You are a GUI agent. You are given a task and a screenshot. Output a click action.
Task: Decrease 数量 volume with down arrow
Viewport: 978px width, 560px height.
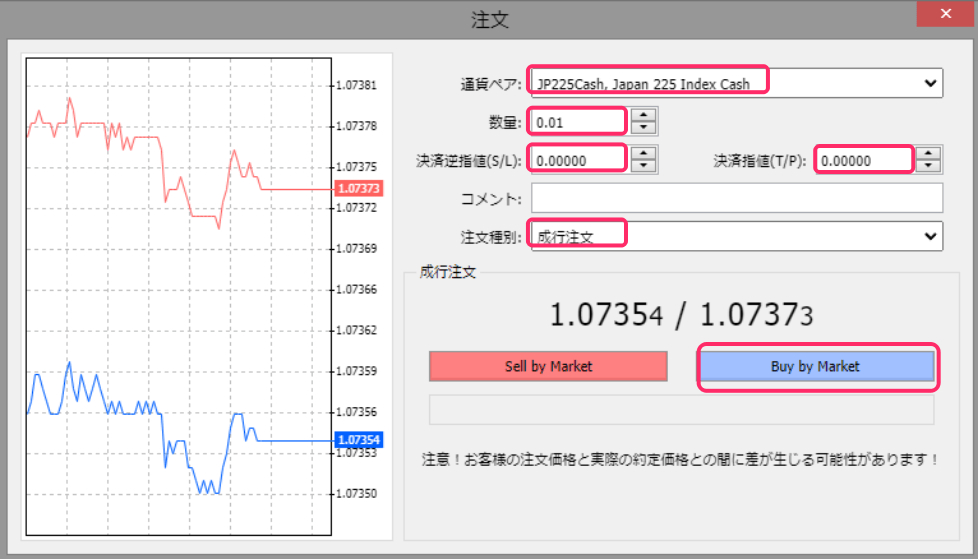coord(644,128)
